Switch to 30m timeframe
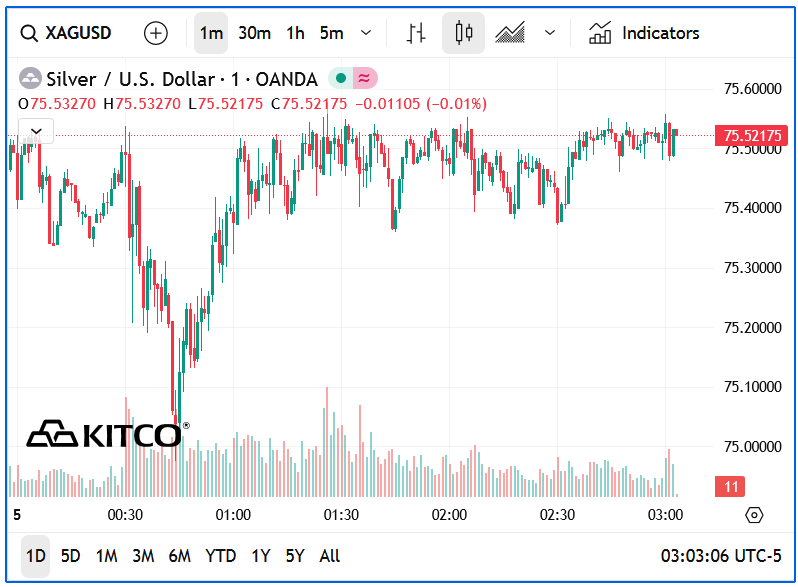798x587 pixels. pos(254,33)
